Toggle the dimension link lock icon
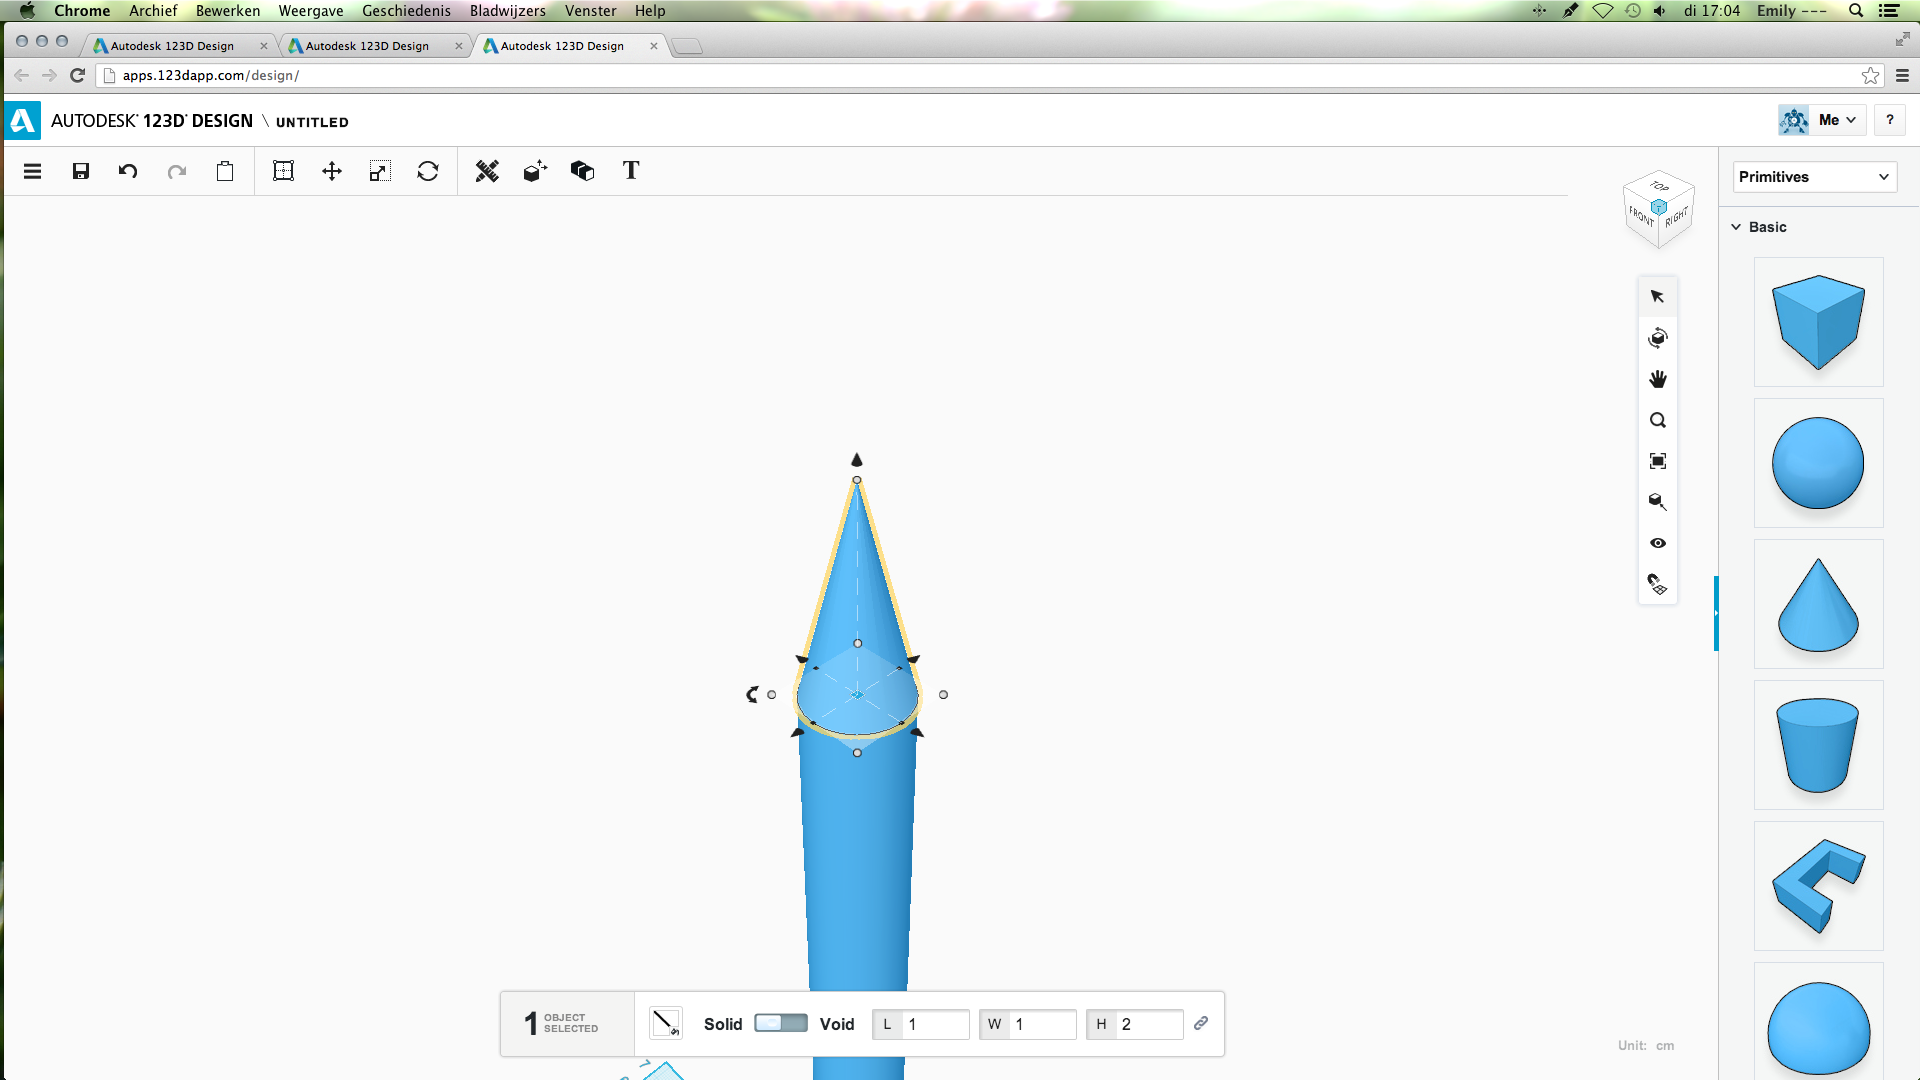Image resolution: width=1920 pixels, height=1080 pixels. [1201, 1023]
